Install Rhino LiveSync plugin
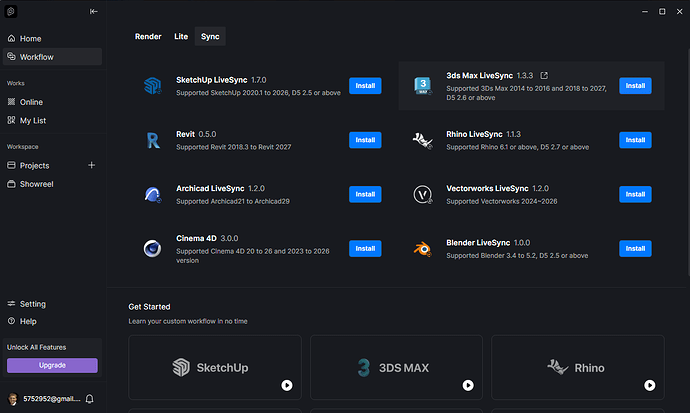The width and height of the screenshot is (690, 413). click(635, 140)
